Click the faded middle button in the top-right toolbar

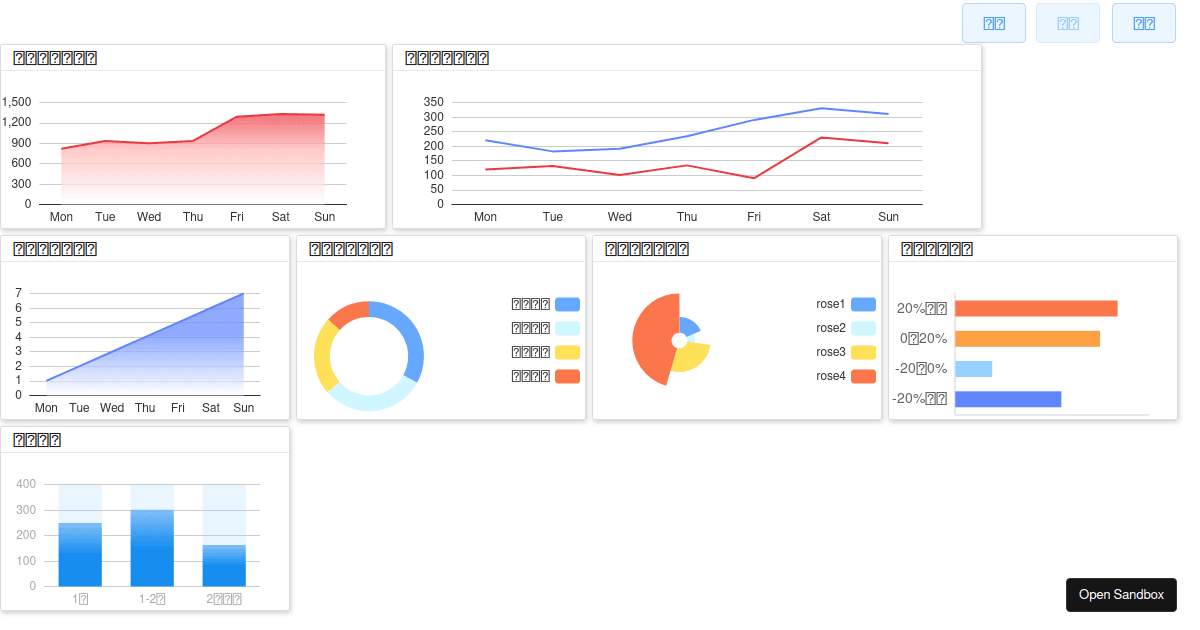[x=1068, y=22]
